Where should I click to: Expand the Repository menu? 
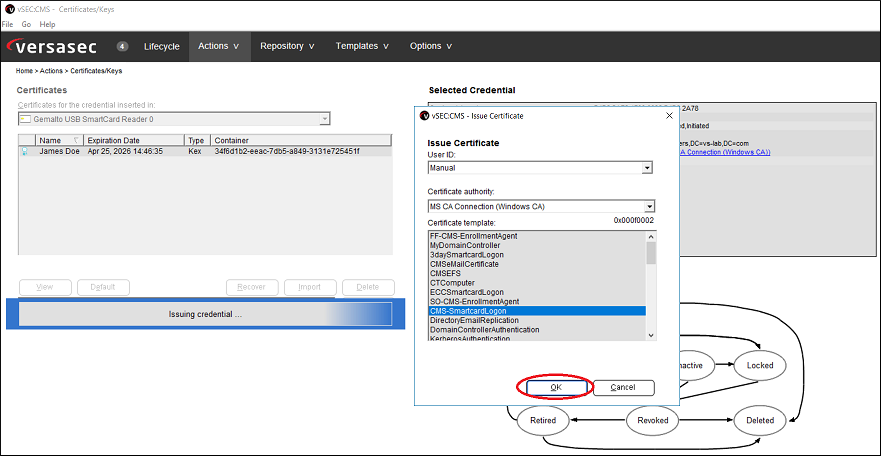tap(287, 46)
